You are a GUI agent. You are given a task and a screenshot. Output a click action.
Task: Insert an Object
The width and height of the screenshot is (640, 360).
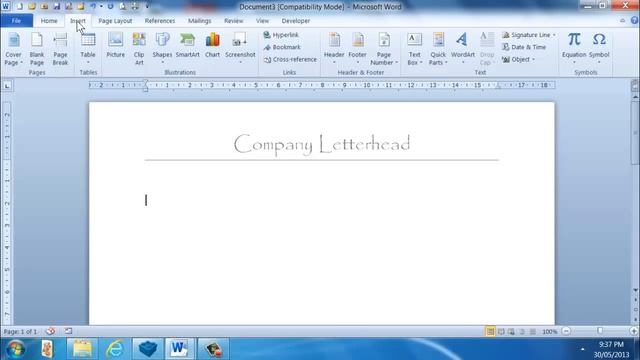(518, 60)
